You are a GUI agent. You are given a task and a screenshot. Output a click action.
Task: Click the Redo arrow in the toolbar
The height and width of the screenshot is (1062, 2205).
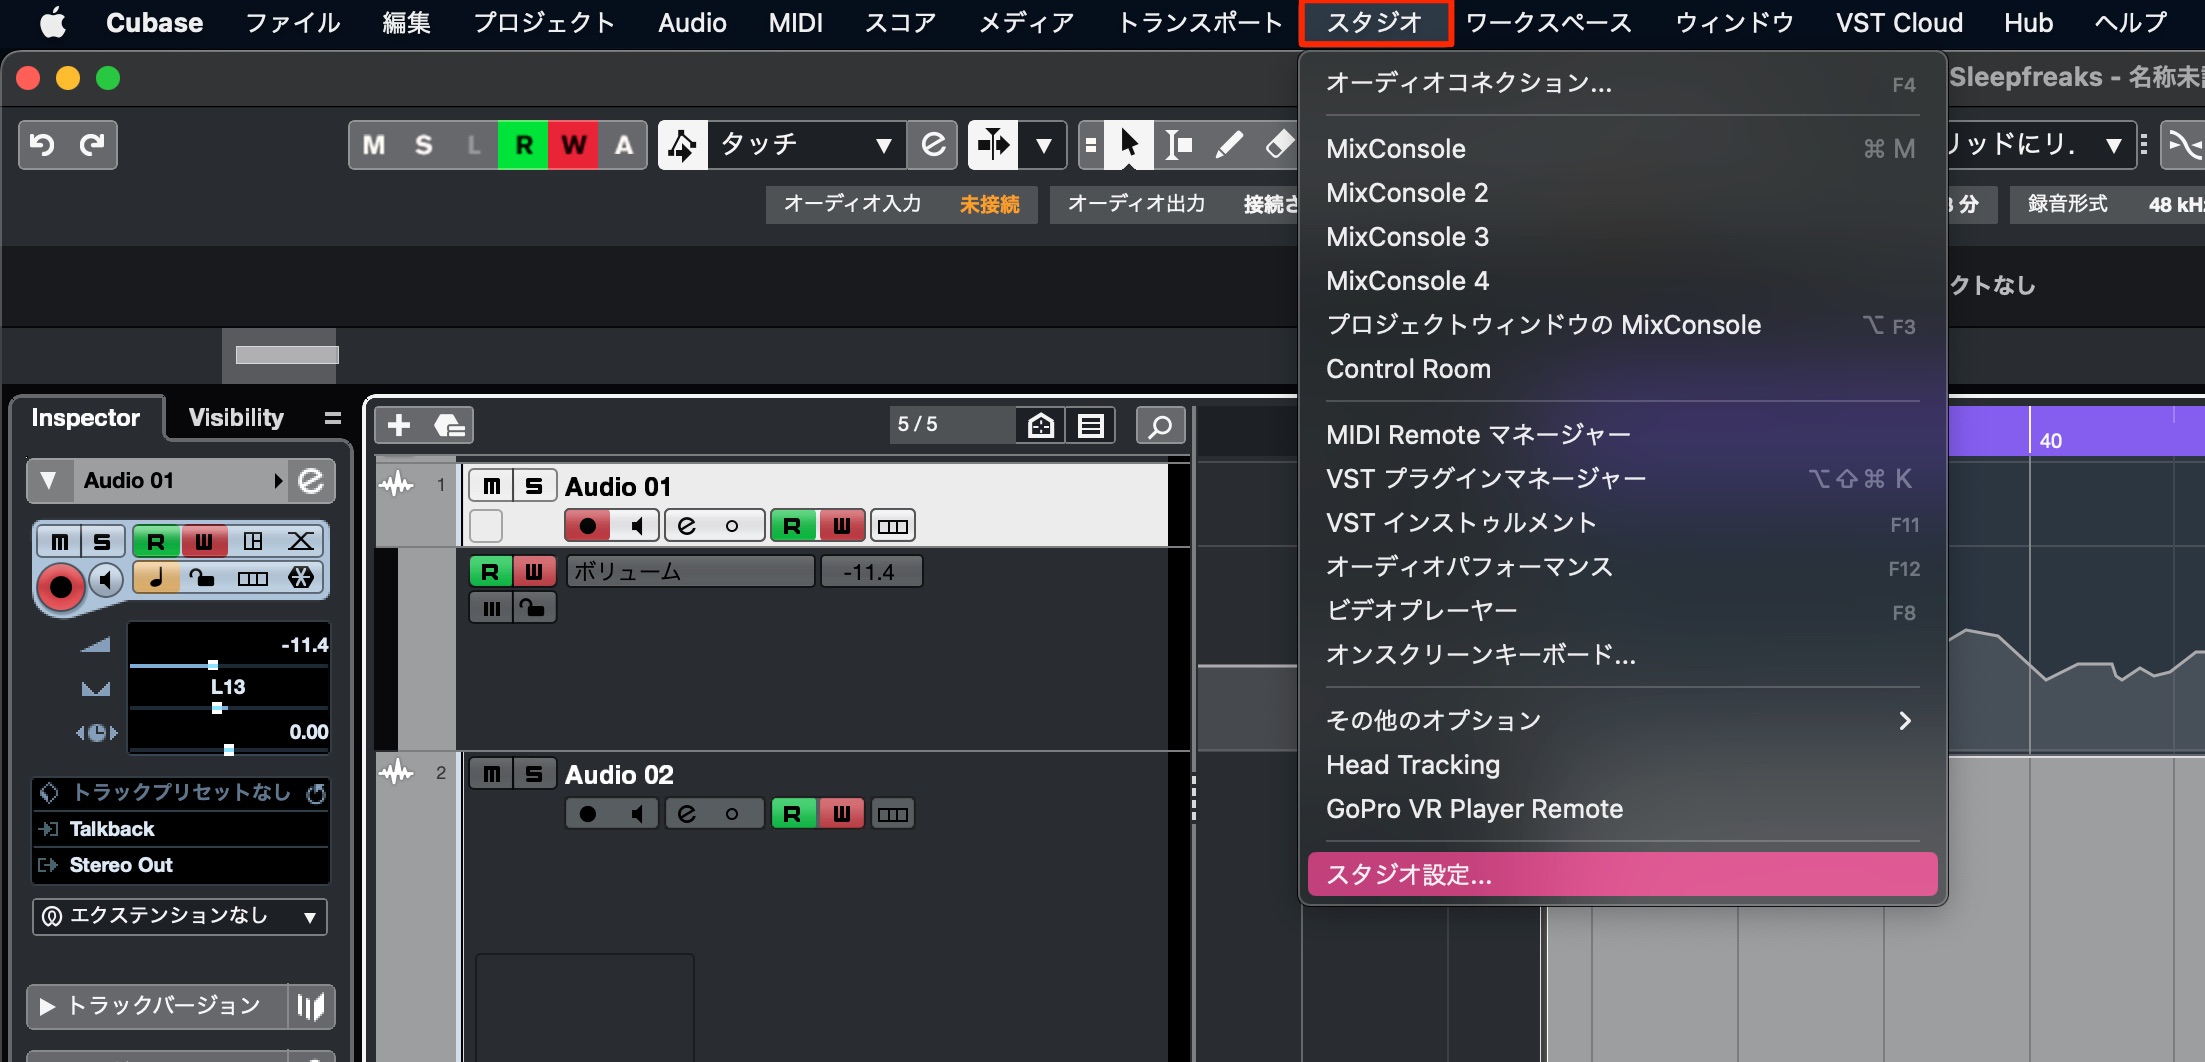[92, 146]
